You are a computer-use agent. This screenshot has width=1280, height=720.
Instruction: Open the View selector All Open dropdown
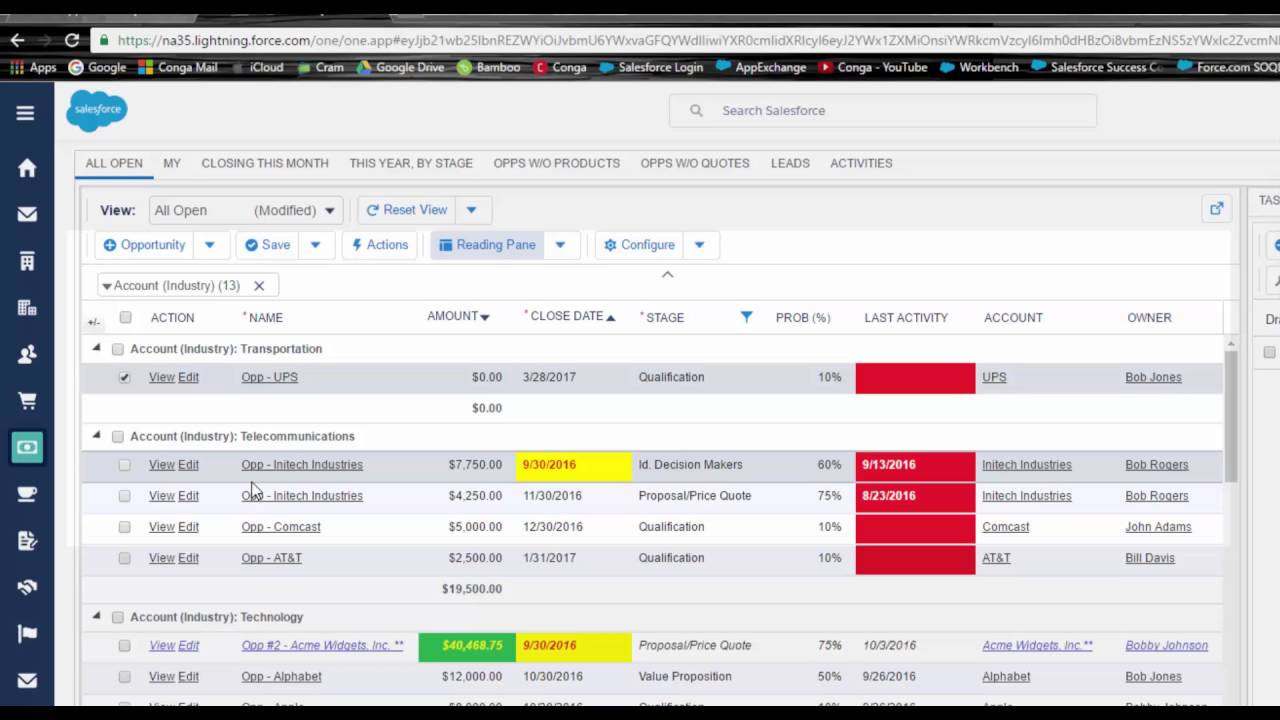246,210
